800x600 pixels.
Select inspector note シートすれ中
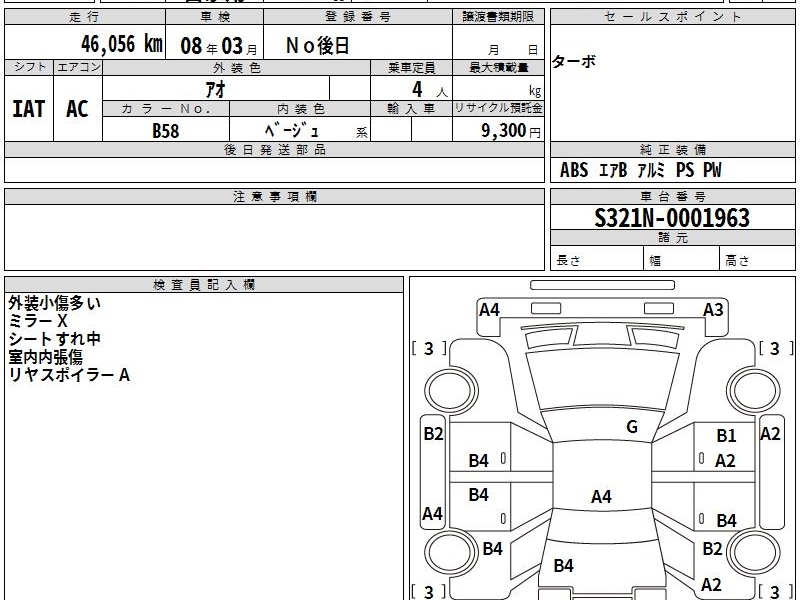(54, 339)
